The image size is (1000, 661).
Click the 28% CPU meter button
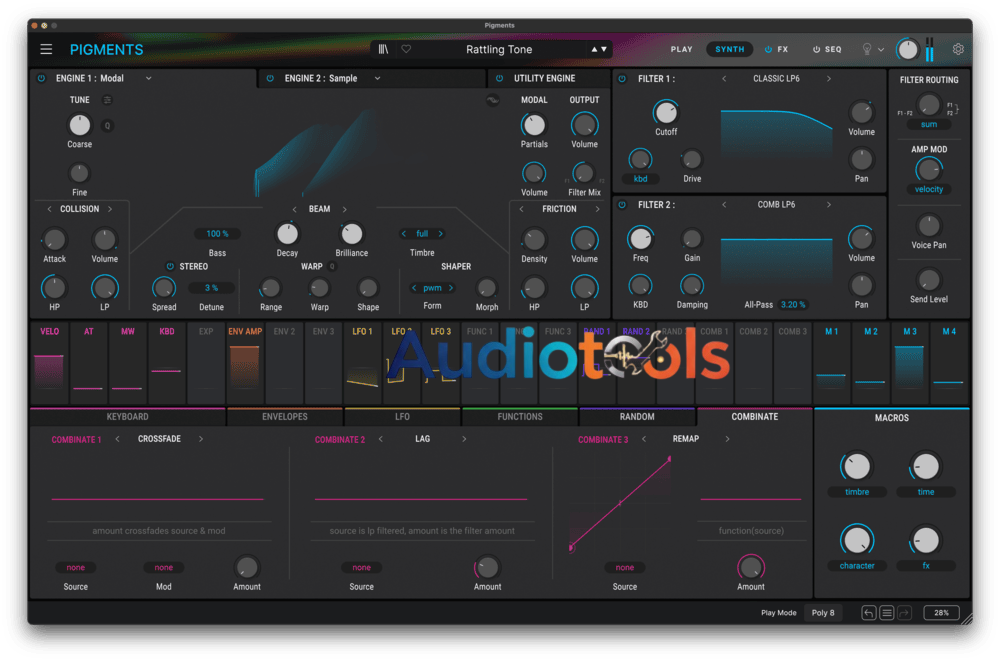coord(940,612)
